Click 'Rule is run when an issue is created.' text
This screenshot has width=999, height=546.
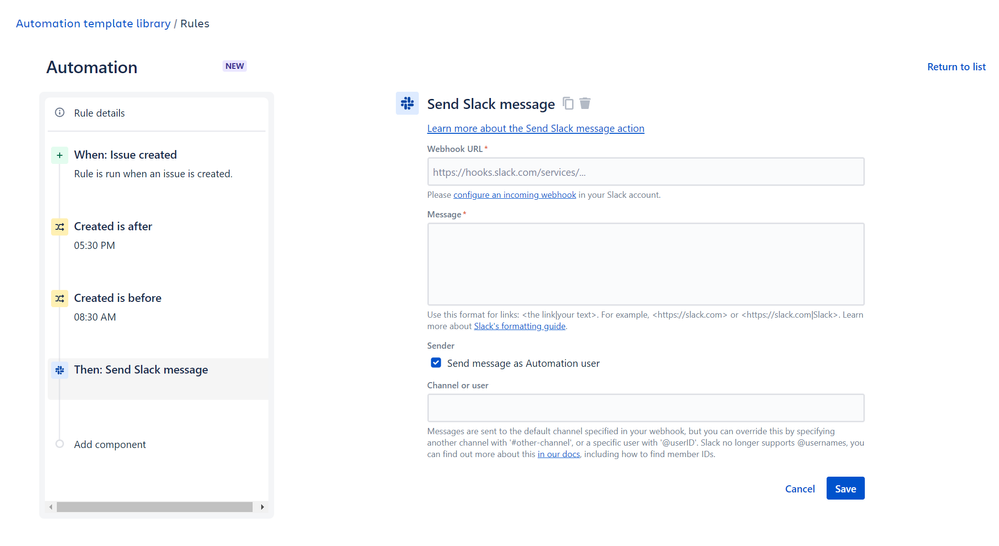[x=153, y=174]
